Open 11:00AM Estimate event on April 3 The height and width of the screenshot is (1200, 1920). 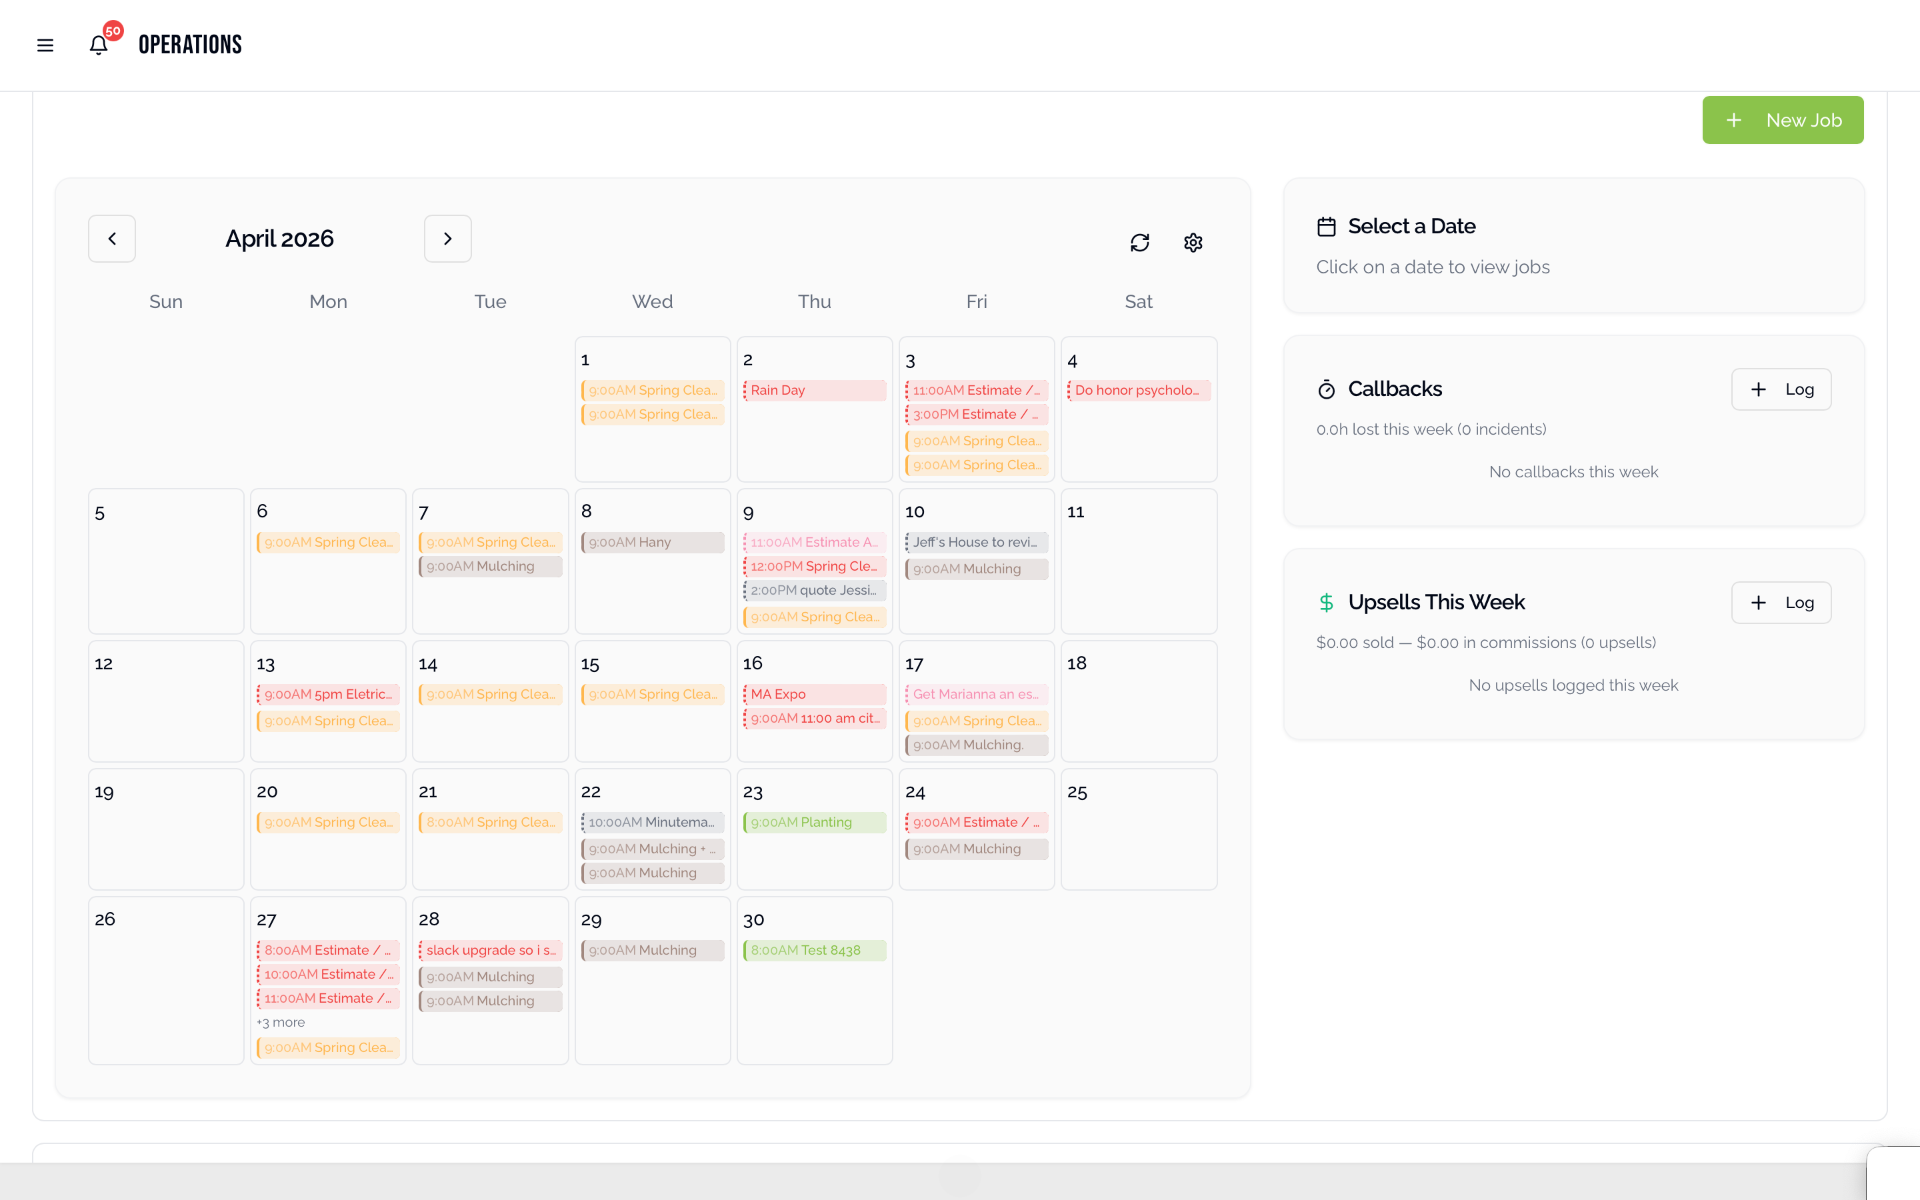977,390
